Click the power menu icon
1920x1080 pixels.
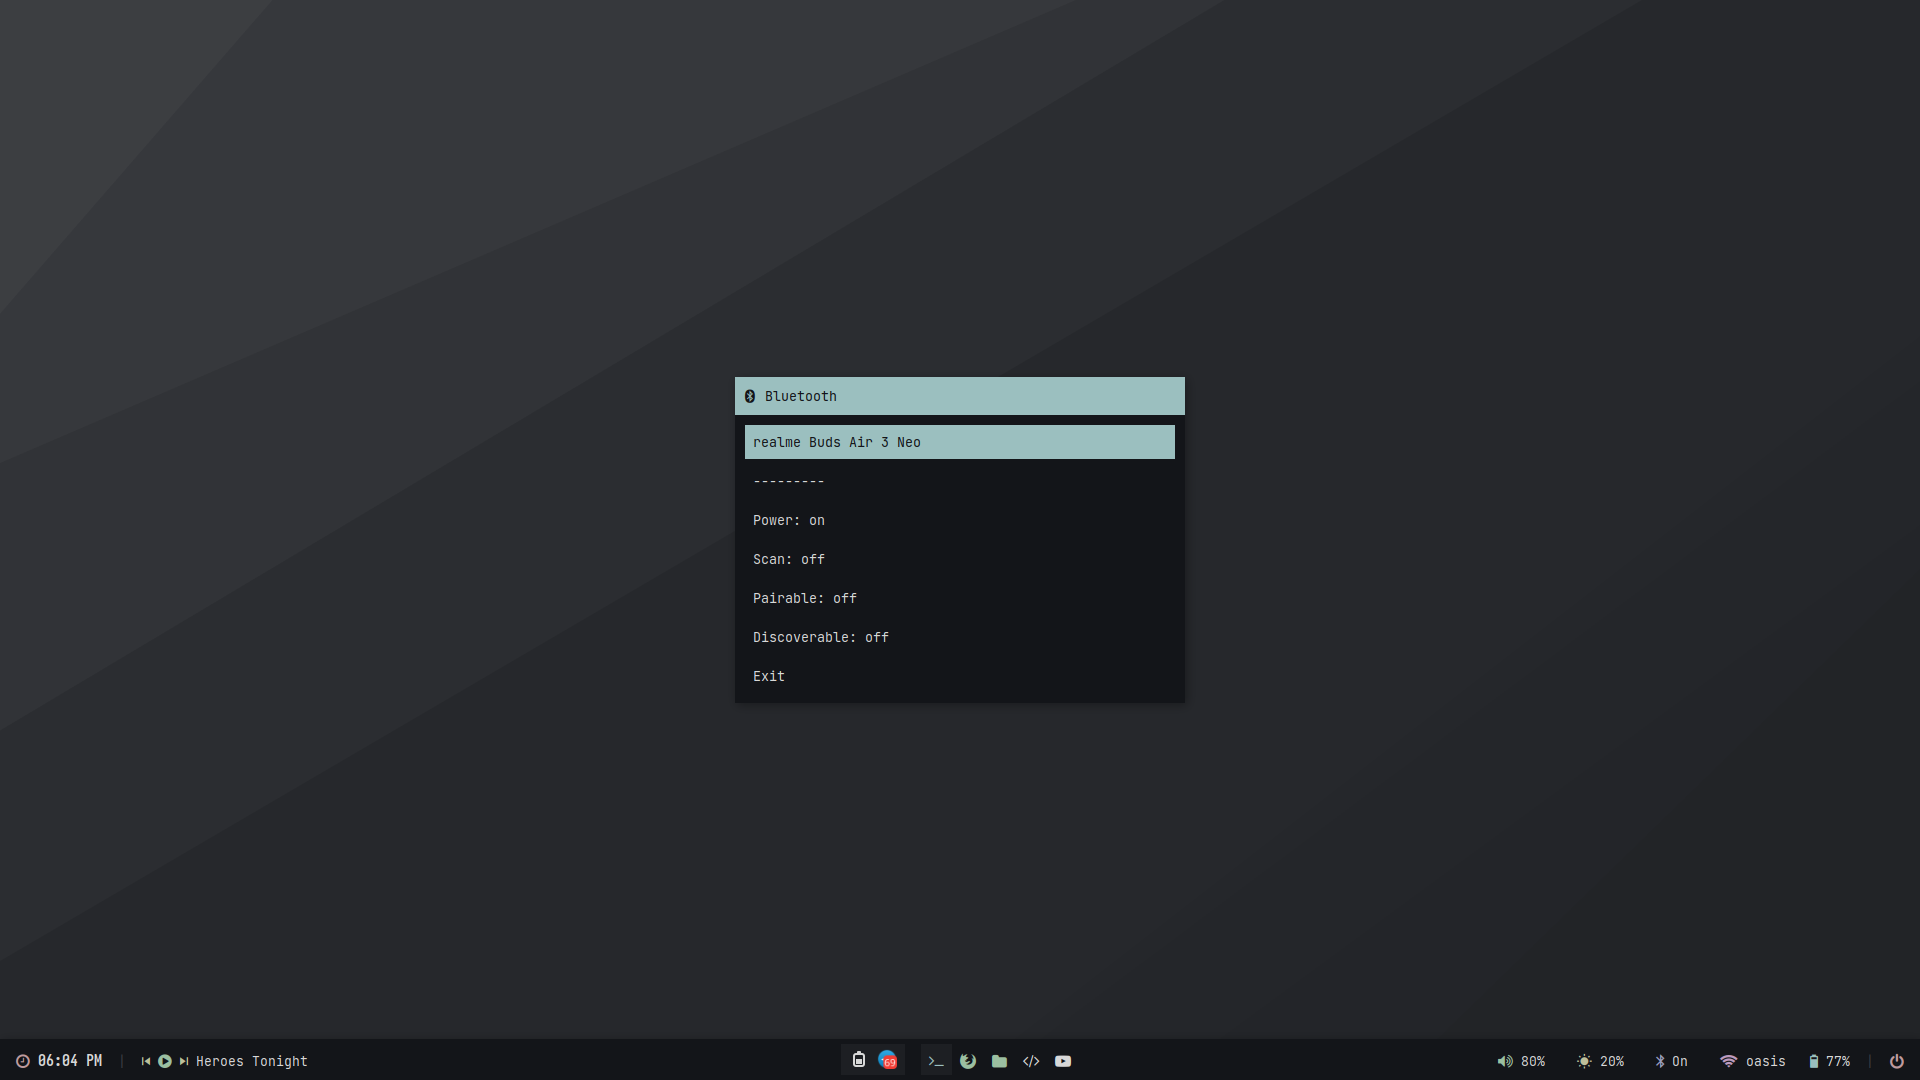[x=1896, y=1061]
